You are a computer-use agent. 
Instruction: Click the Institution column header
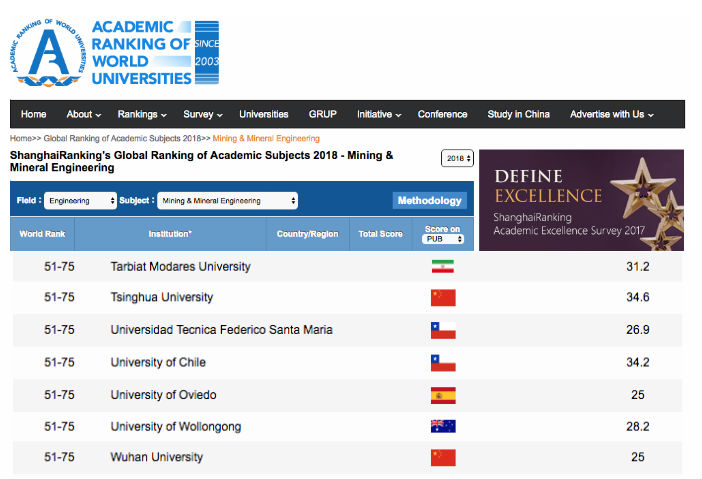pyautogui.click(x=170, y=234)
